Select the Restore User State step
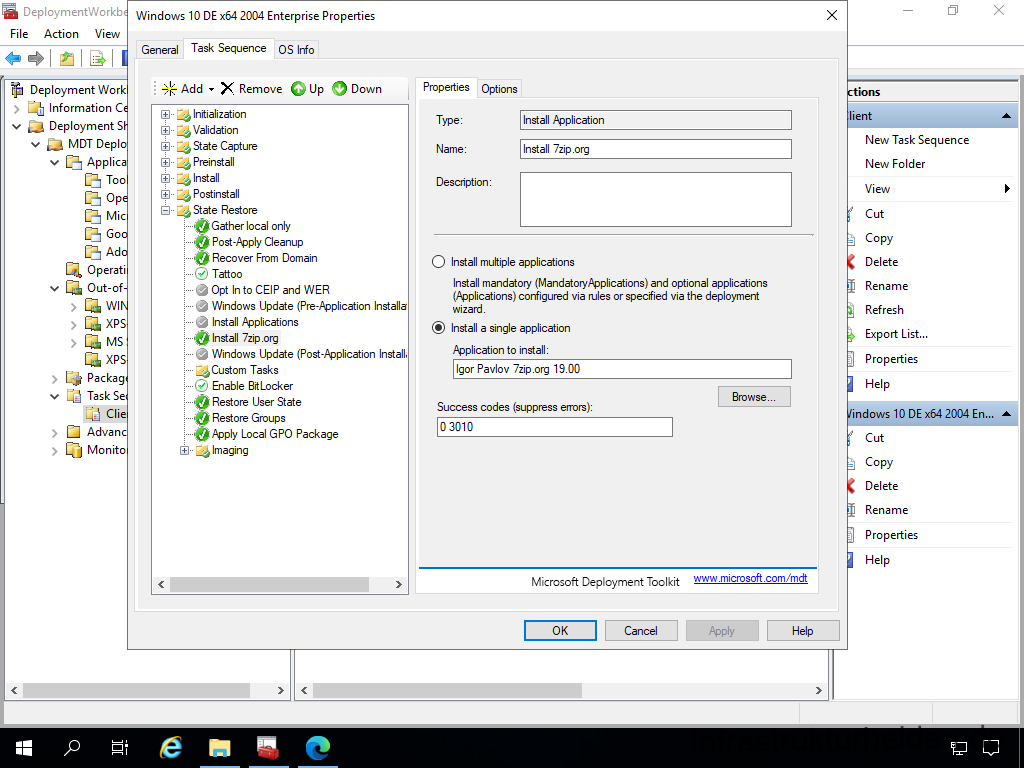1024x768 pixels. [x=257, y=402]
